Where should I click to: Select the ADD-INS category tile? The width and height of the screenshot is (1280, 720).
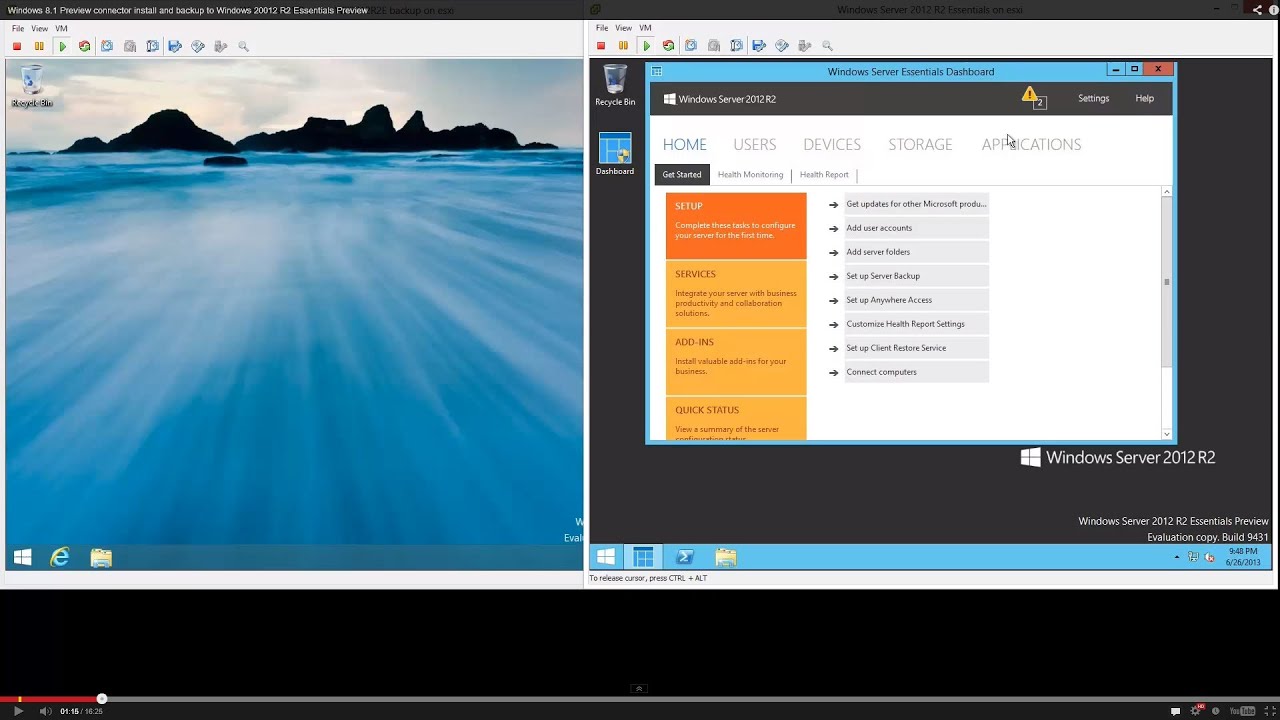click(736, 361)
